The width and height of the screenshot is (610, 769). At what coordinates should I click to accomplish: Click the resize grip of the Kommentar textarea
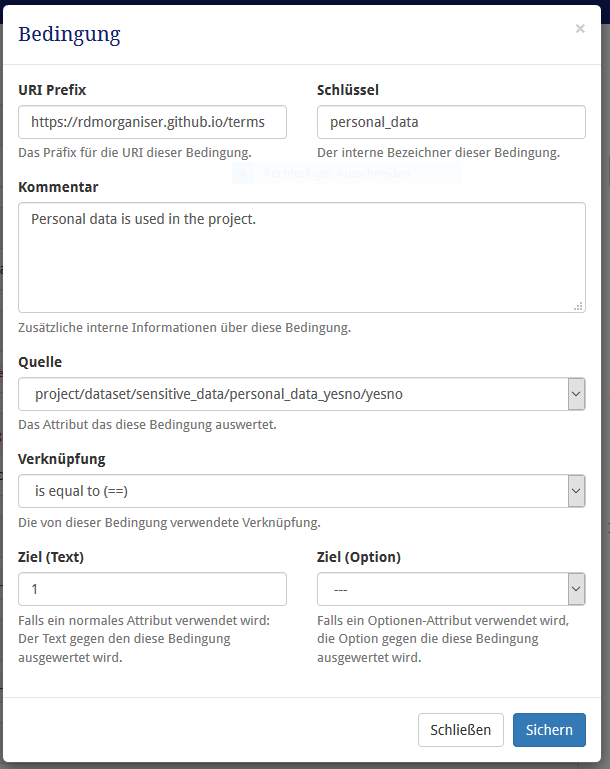(579, 306)
